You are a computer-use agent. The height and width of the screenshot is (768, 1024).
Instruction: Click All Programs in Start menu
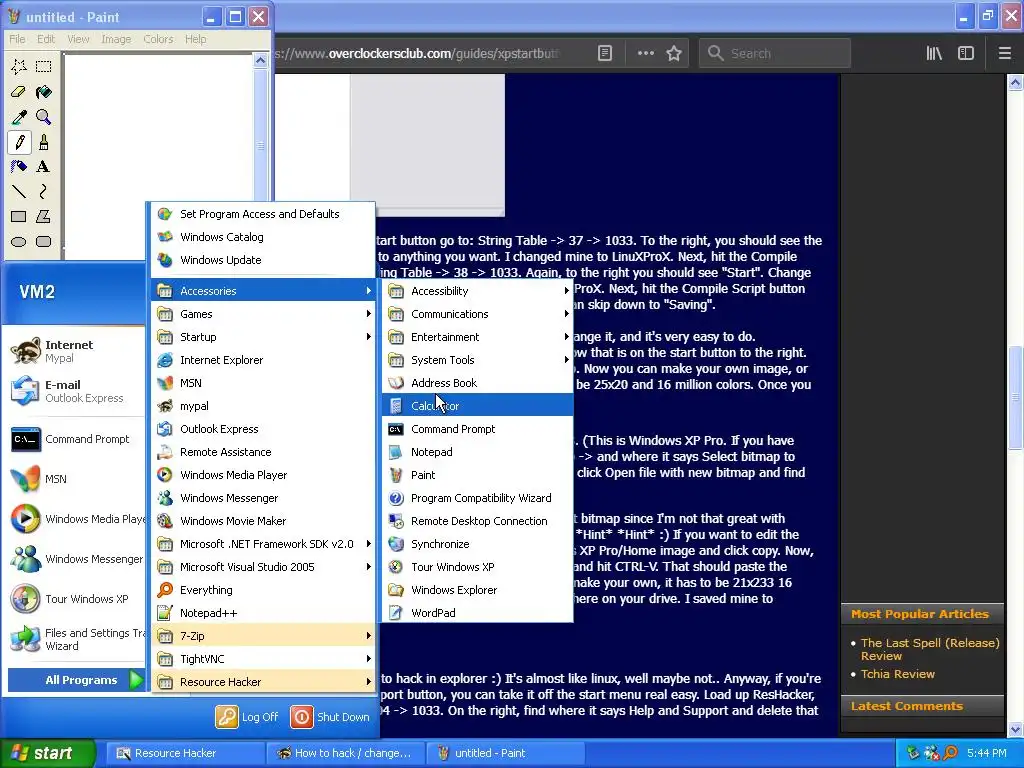click(76, 680)
